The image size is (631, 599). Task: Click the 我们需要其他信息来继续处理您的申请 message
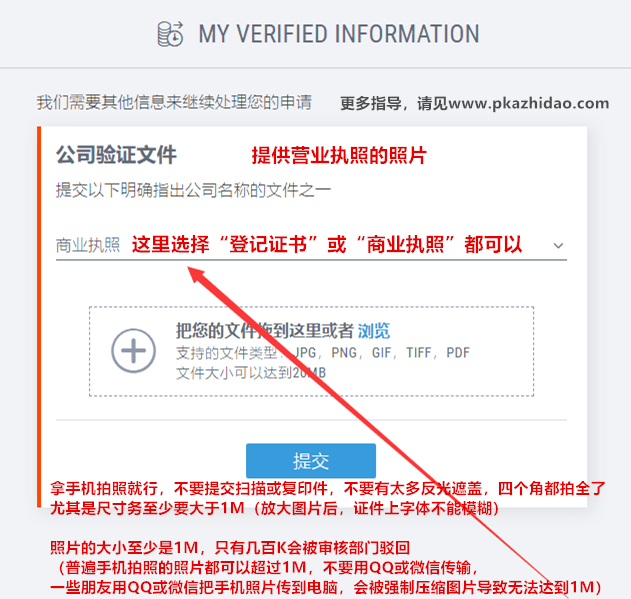point(174,102)
